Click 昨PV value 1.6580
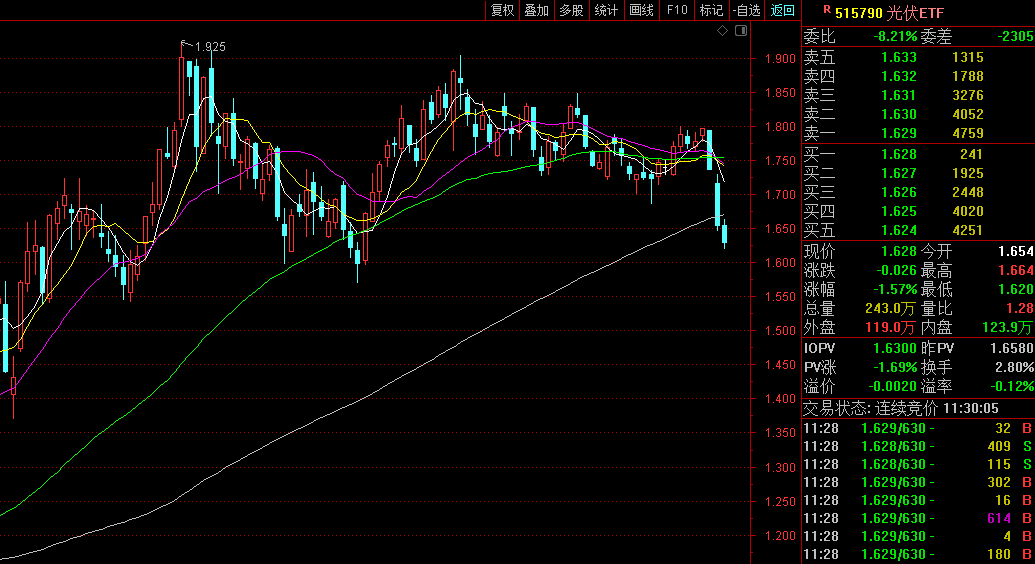The image size is (1035, 564). 1013,348
